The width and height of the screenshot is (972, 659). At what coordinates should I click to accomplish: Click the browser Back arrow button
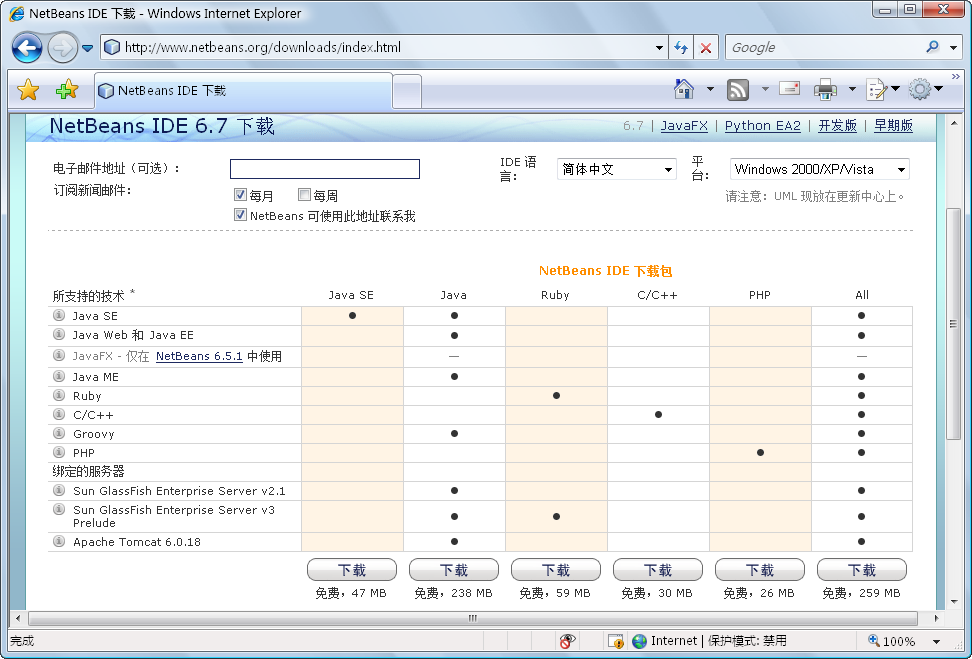pos(27,47)
